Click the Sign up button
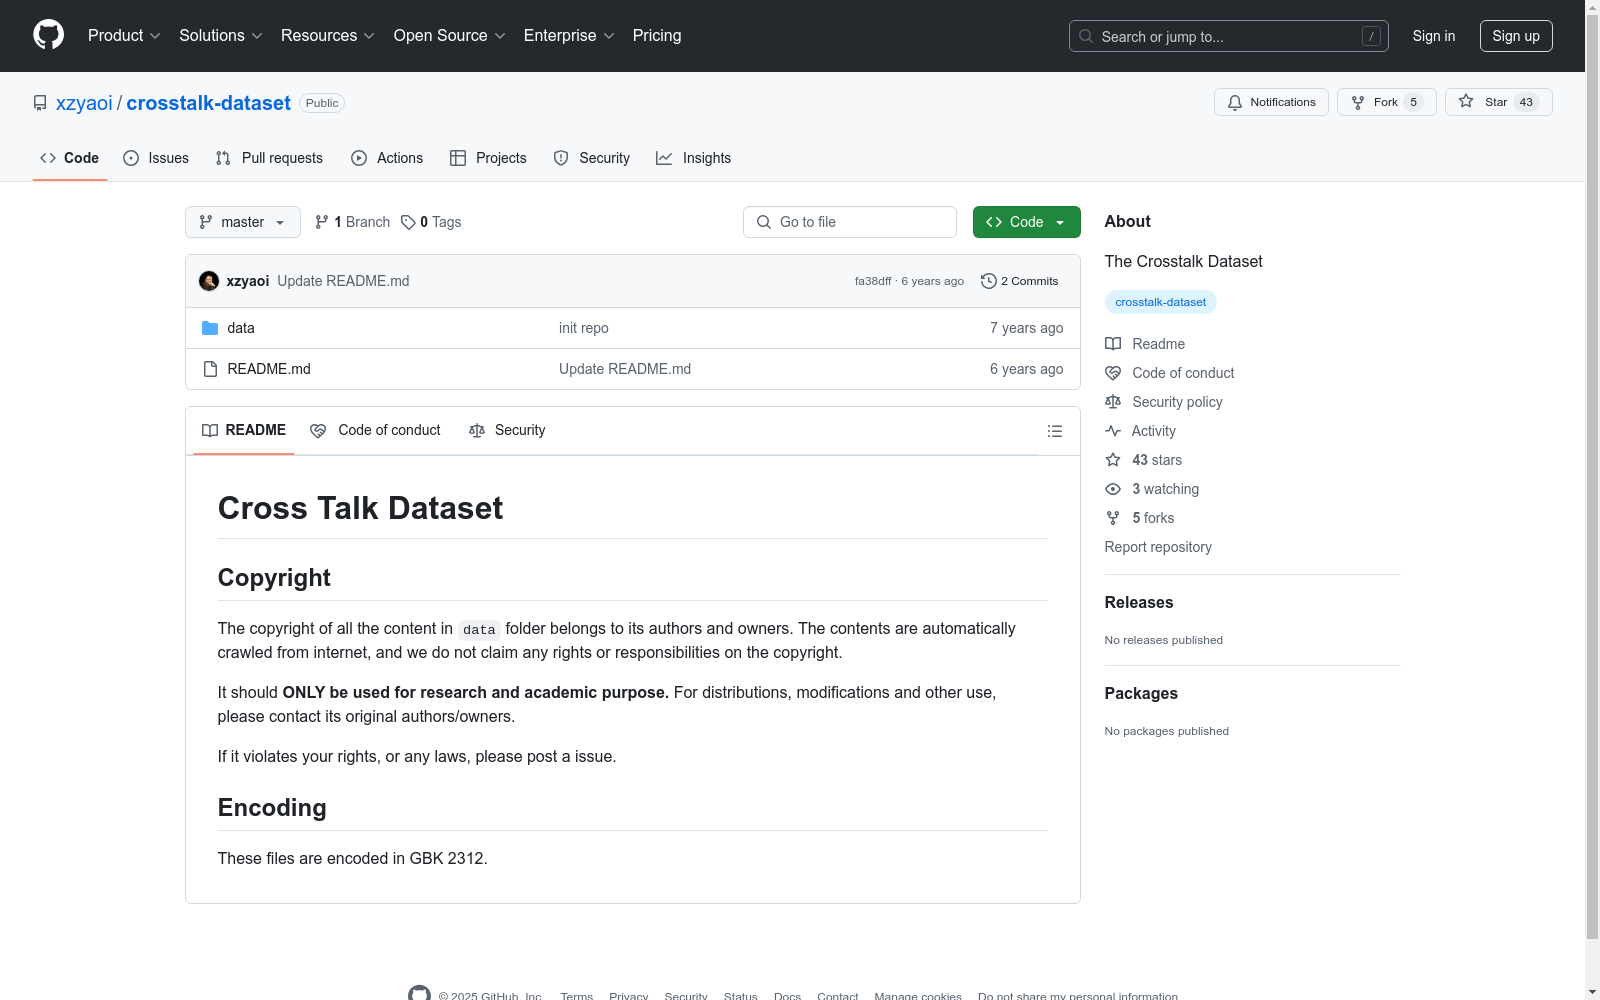1600x1000 pixels. (x=1516, y=36)
